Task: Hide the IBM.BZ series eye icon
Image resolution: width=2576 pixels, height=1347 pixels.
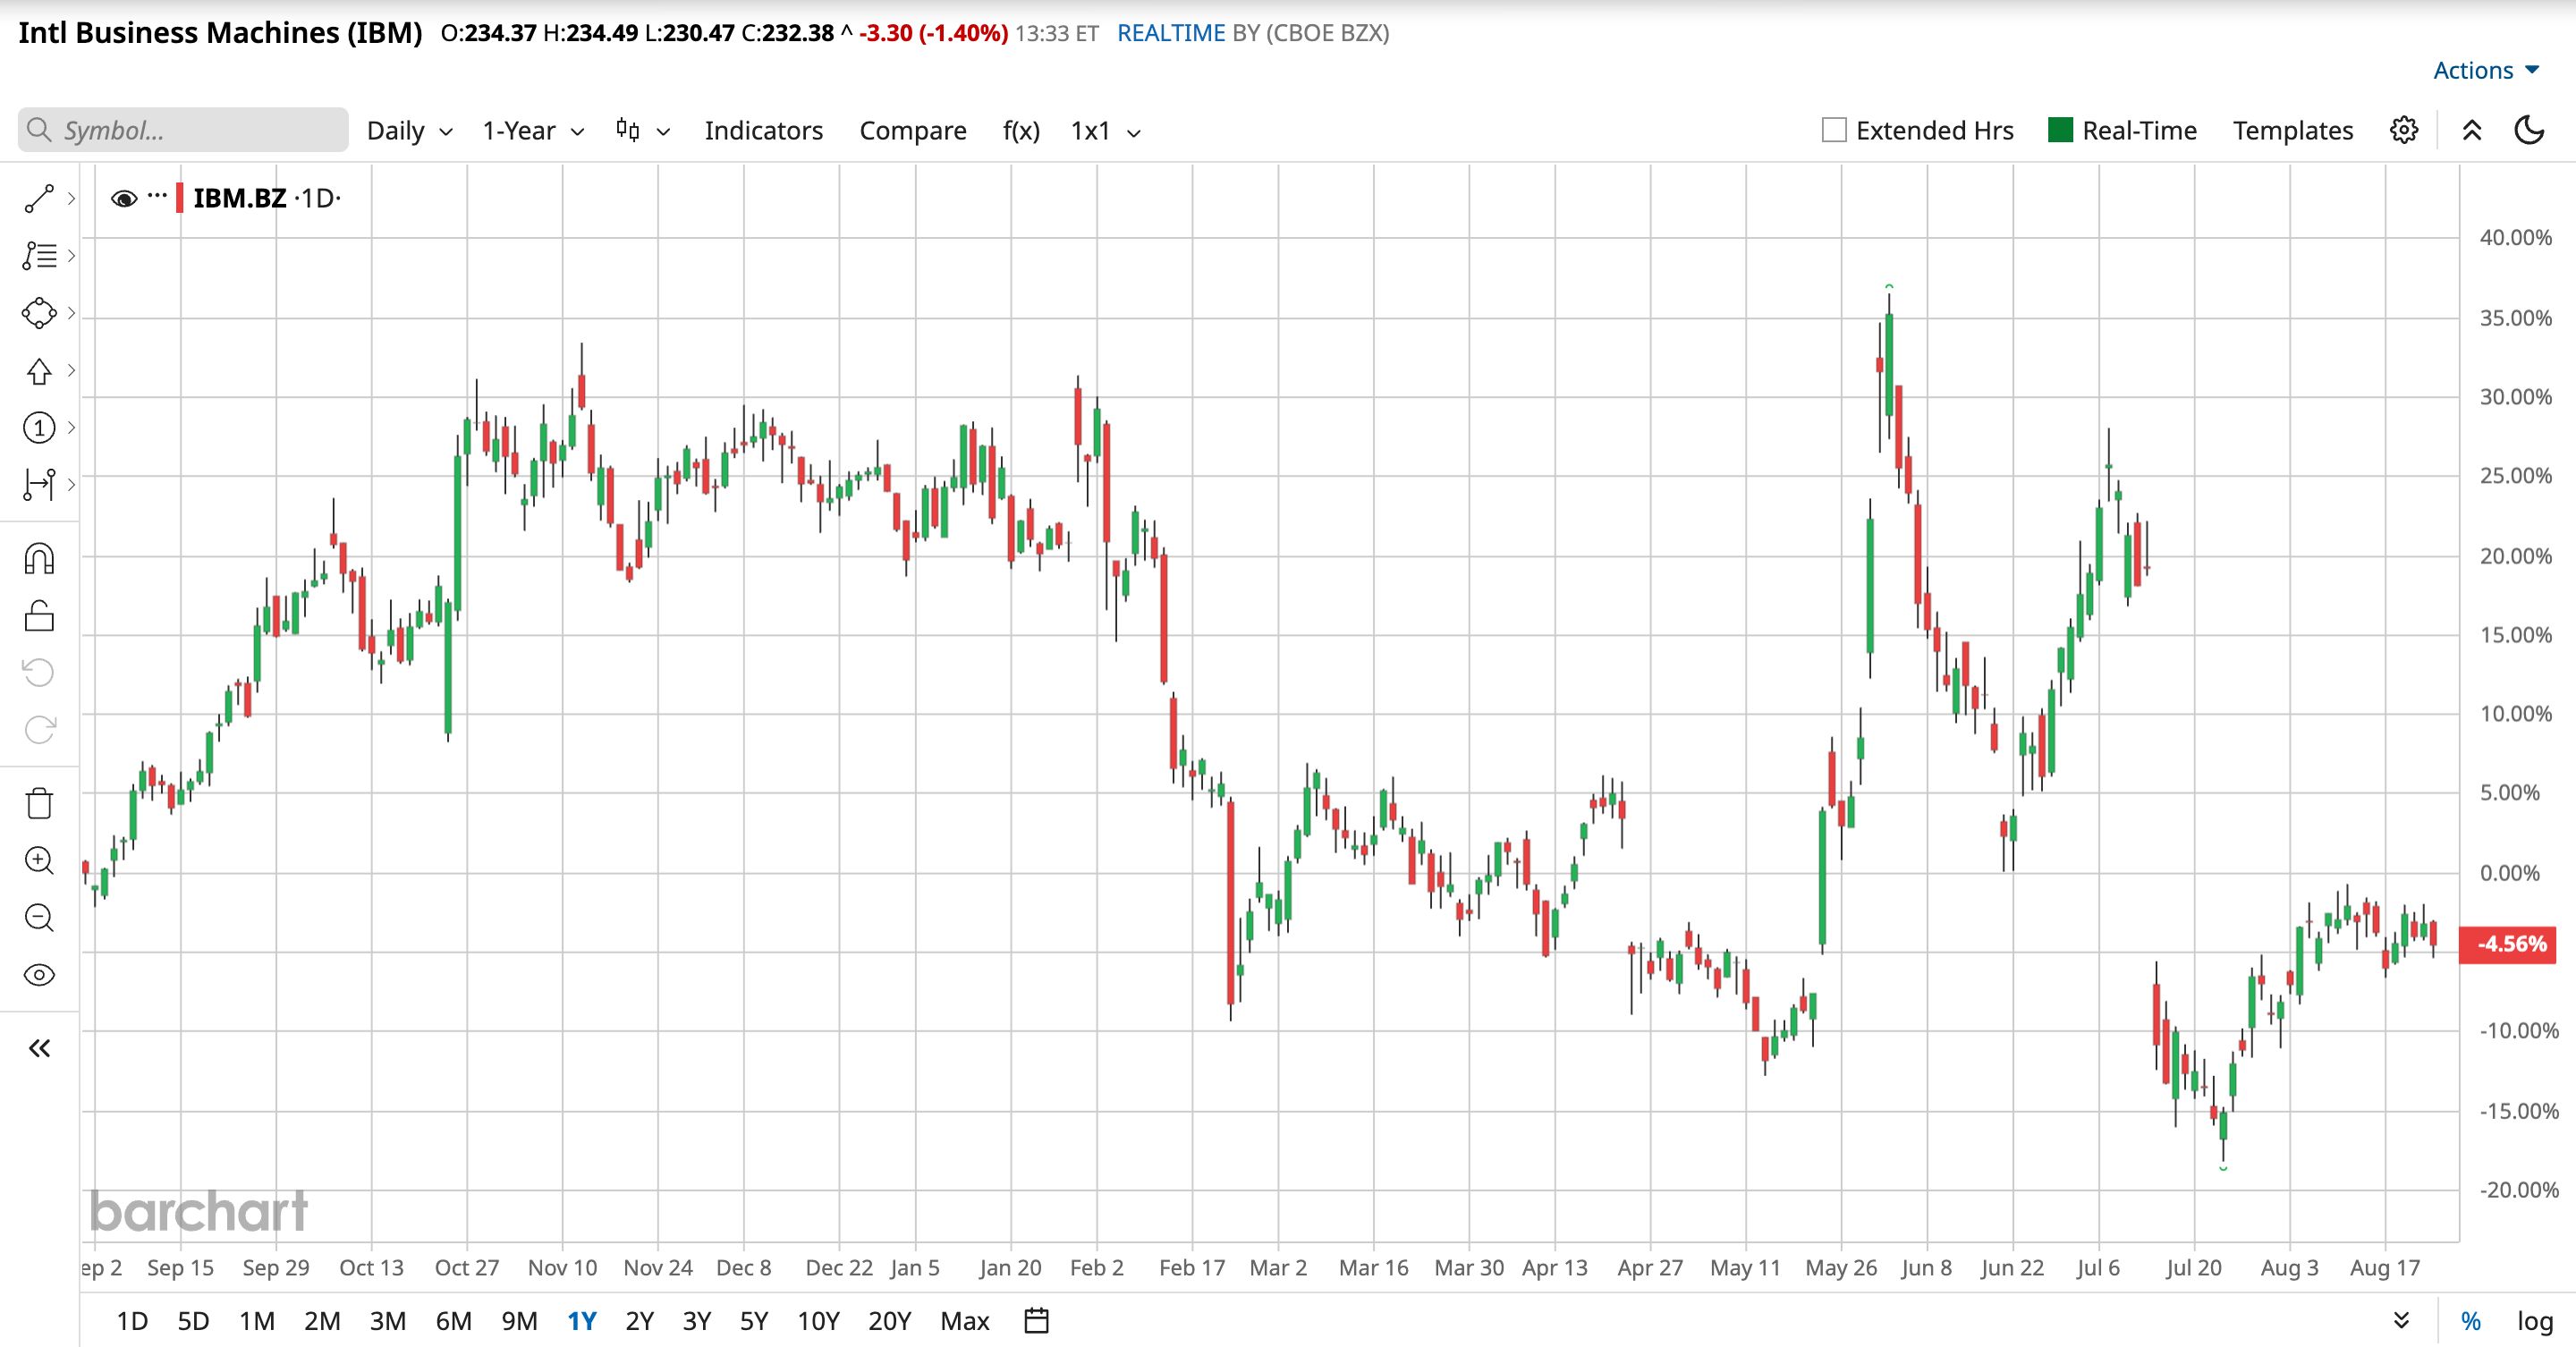Action: 124,198
